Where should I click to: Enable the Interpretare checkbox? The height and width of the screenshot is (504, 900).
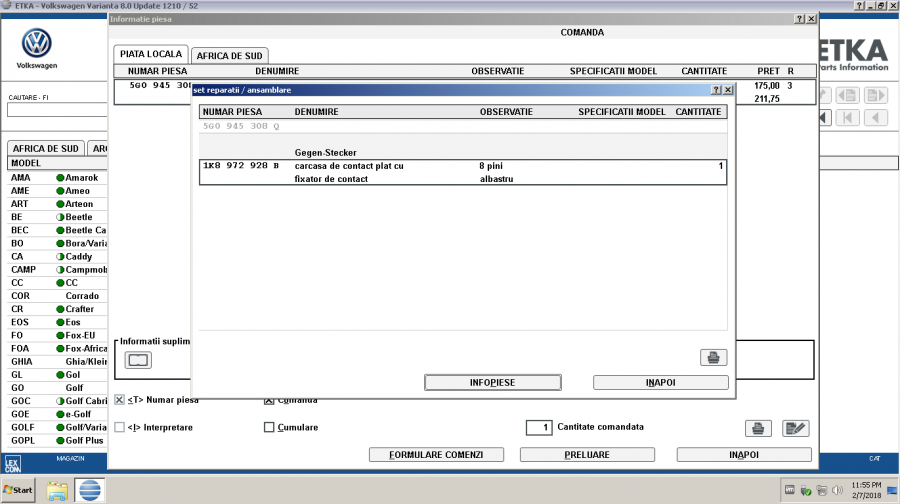tap(120, 427)
